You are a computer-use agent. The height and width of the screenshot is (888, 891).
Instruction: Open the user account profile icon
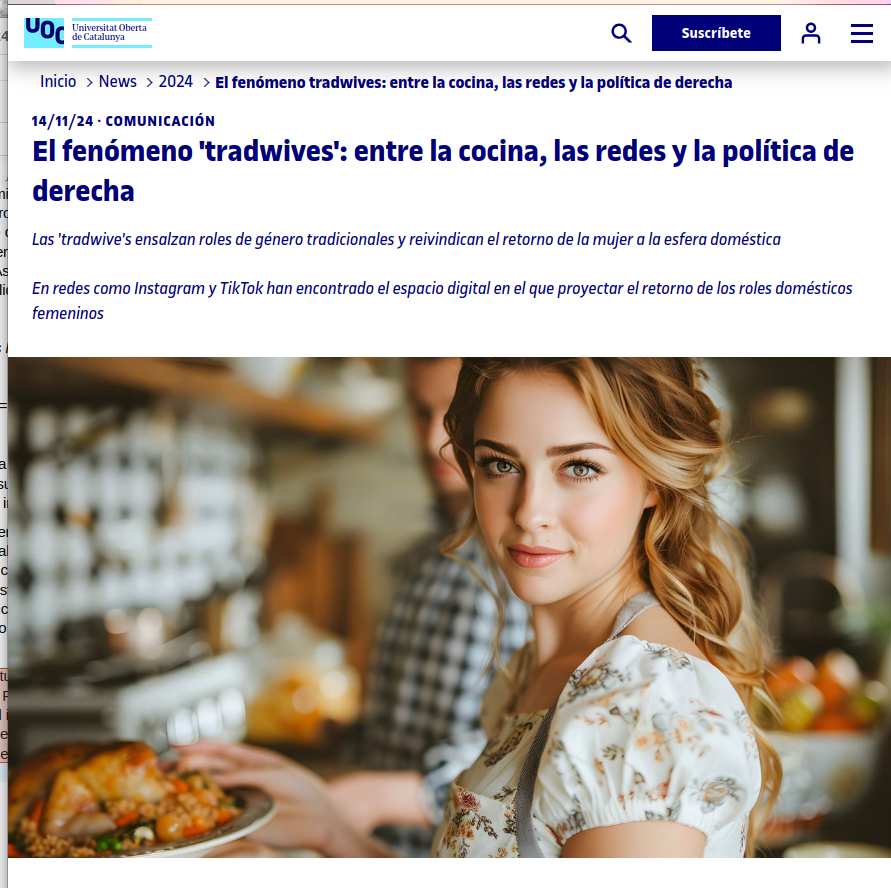(811, 33)
